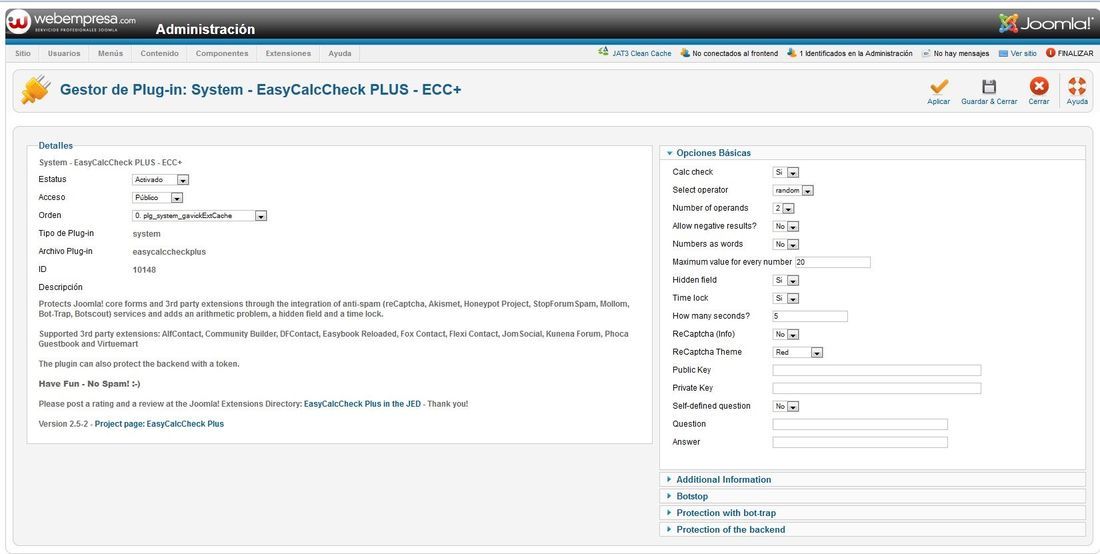1100x554 pixels.
Task: Click FINALIZAR to log out
Action: [1069, 53]
